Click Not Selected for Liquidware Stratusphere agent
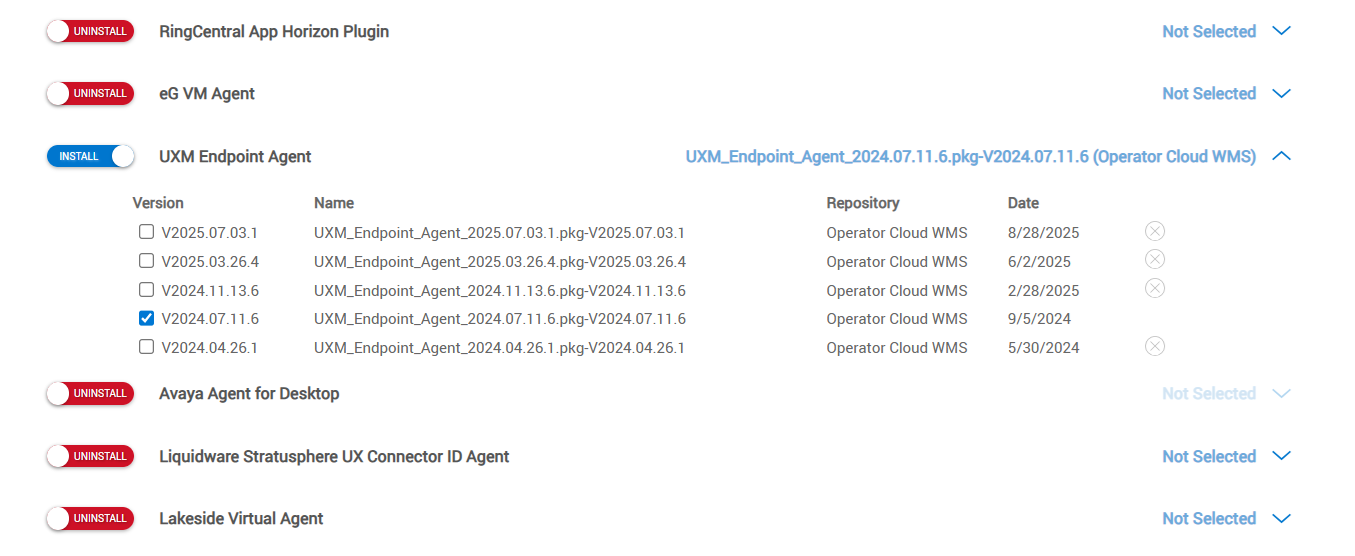 pos(1208,457)
